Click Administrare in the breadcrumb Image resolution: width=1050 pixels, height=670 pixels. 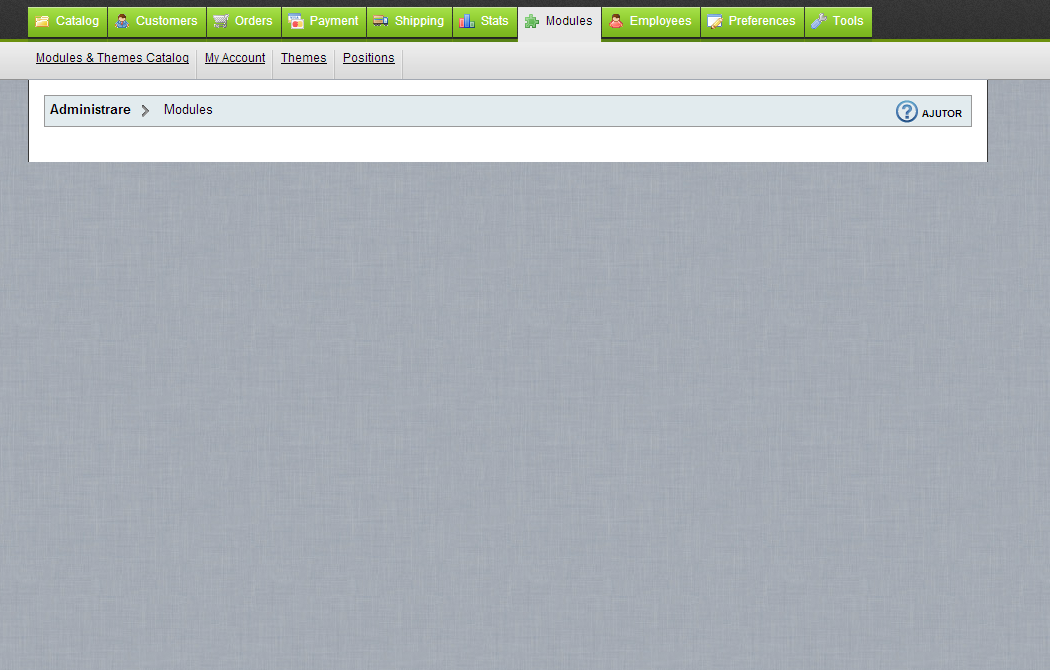[90, 110]
